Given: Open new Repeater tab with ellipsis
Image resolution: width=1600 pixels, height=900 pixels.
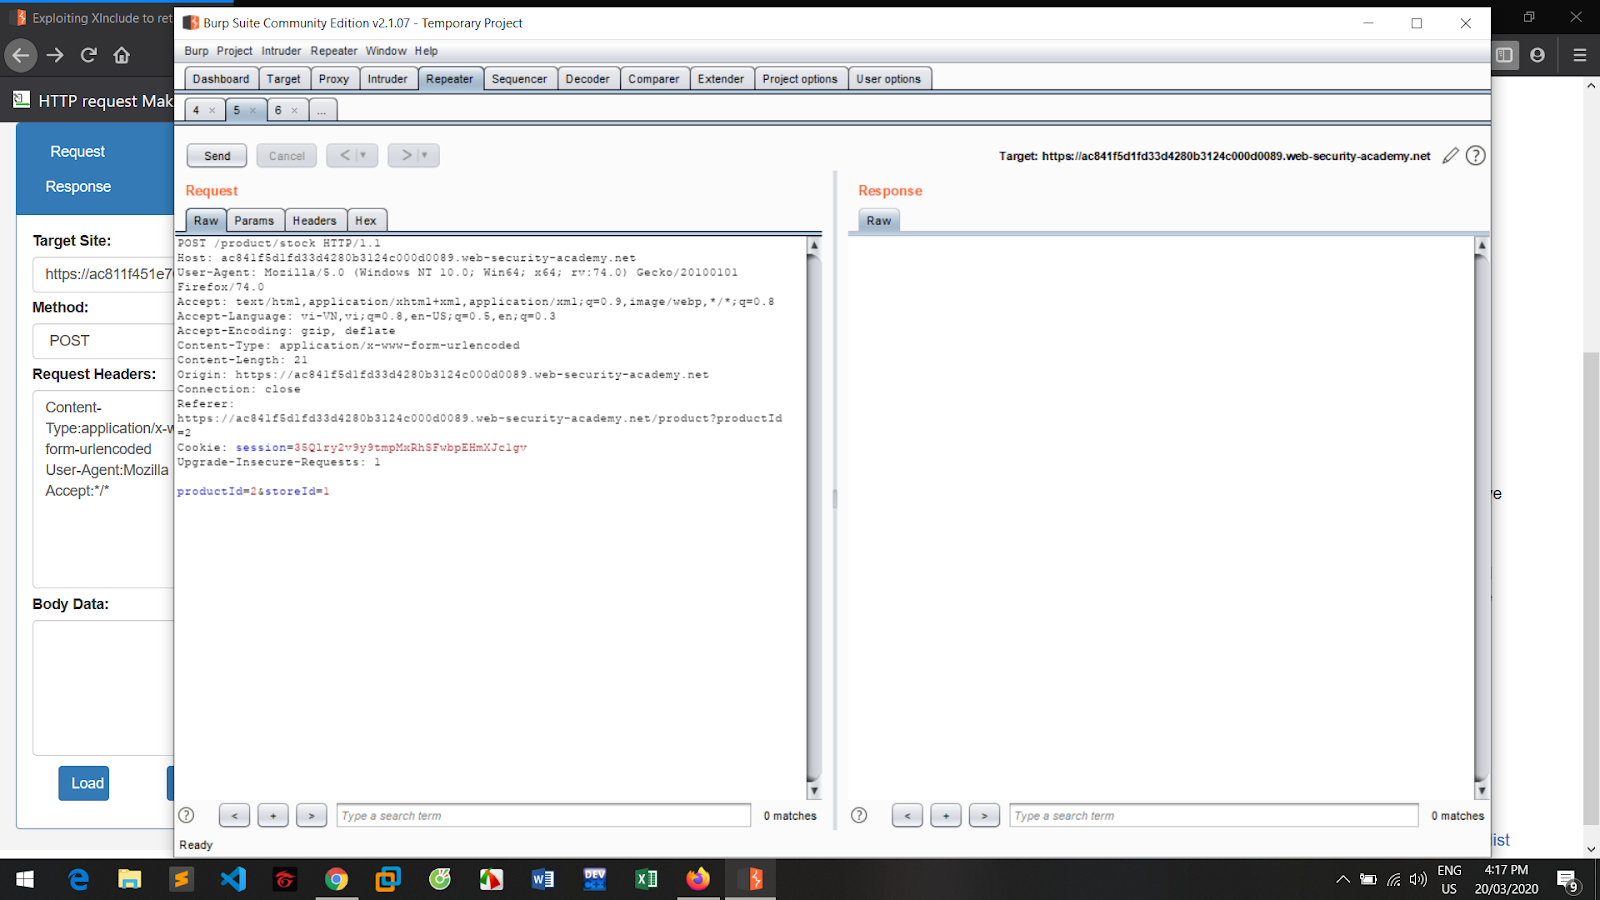Looking at the screenshot, I should coord(322,111).
